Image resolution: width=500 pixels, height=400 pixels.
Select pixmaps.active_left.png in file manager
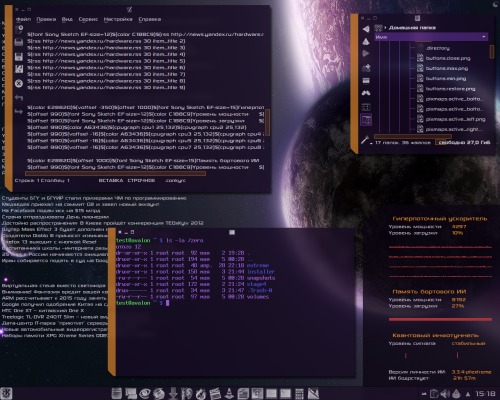click(451, 119)
